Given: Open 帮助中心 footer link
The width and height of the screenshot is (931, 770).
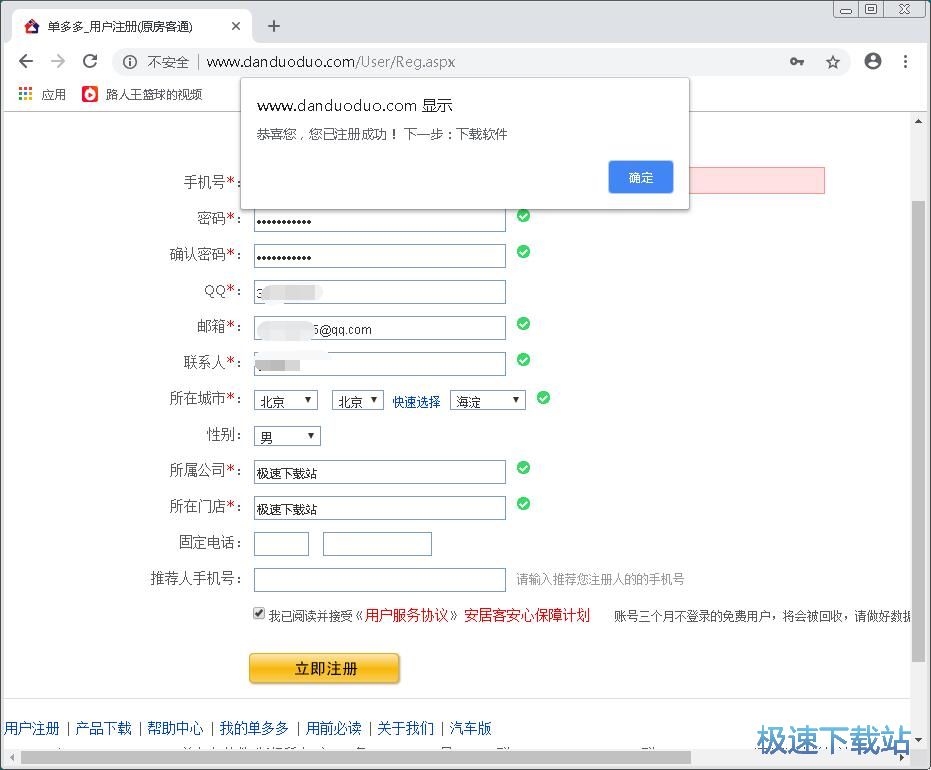Looking at the screenshot, I should click(x=175, y=728).
